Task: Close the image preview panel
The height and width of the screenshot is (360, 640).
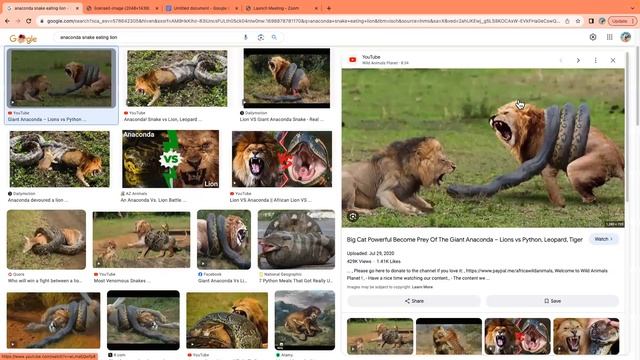Action: click(613, 60)
